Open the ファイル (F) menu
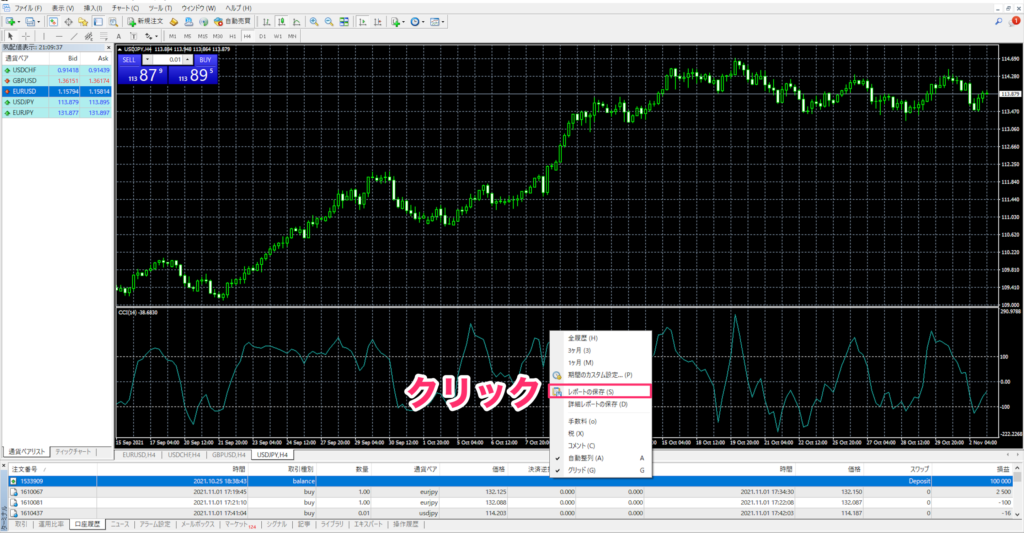The height and width of the screenshot is (533, 1024). tap(28, 8)
